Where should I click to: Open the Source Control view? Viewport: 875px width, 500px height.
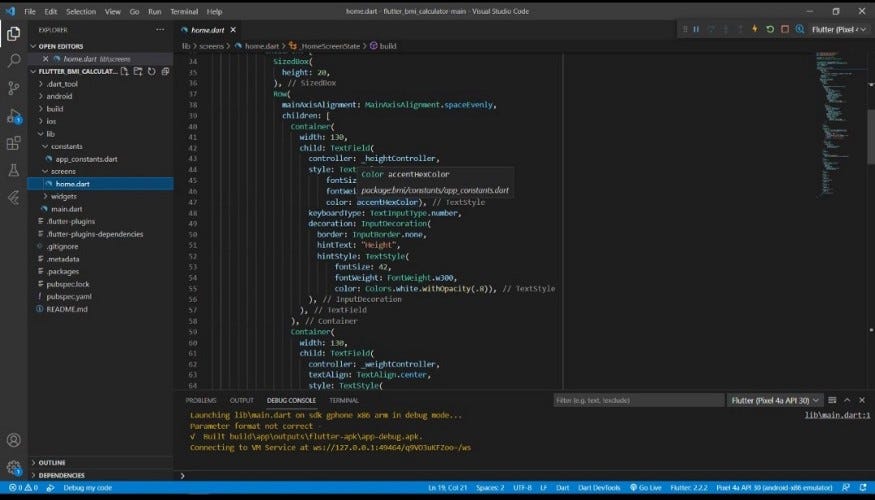click(x=13, y=88)
